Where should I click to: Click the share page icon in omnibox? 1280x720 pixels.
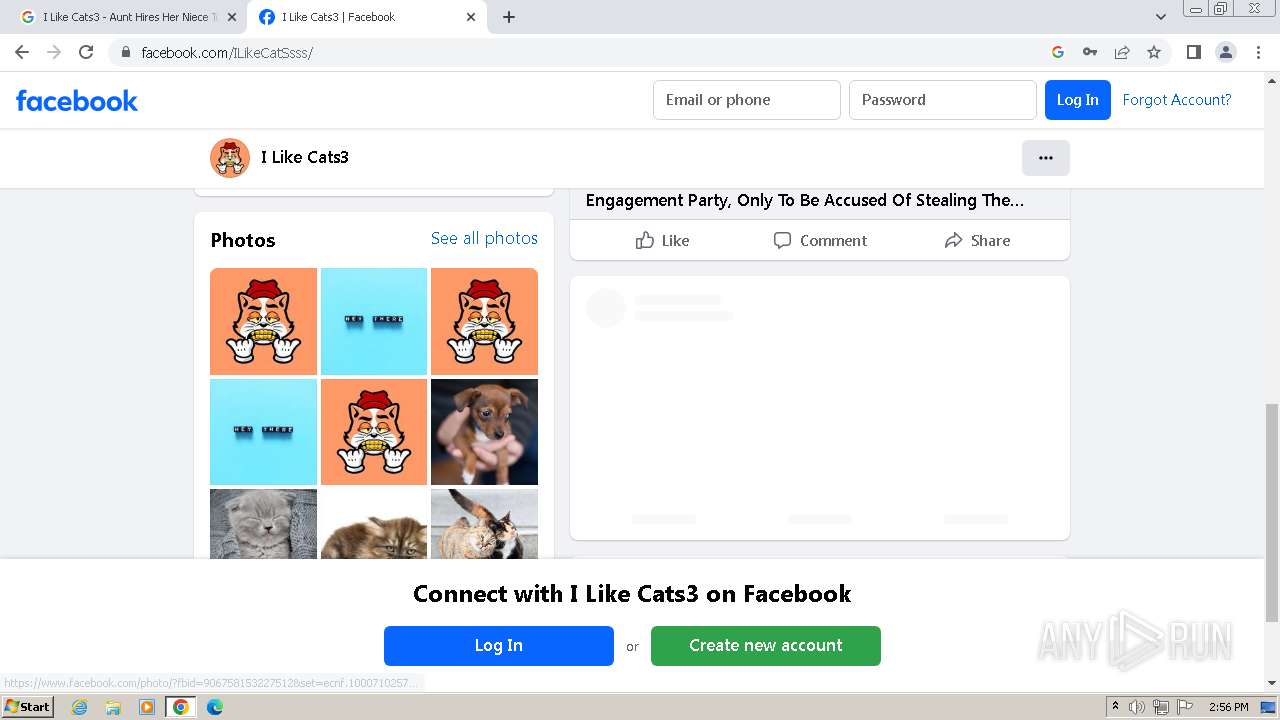pyautogui.click(x=1122, y=52)
